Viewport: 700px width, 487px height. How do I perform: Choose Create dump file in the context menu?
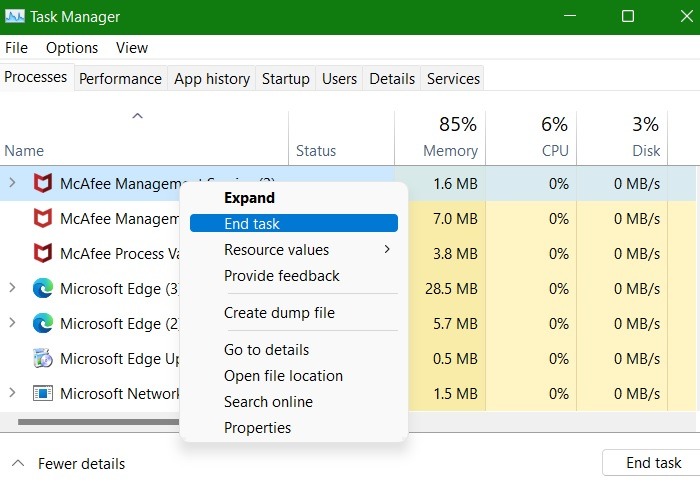(x=294, y=312)
